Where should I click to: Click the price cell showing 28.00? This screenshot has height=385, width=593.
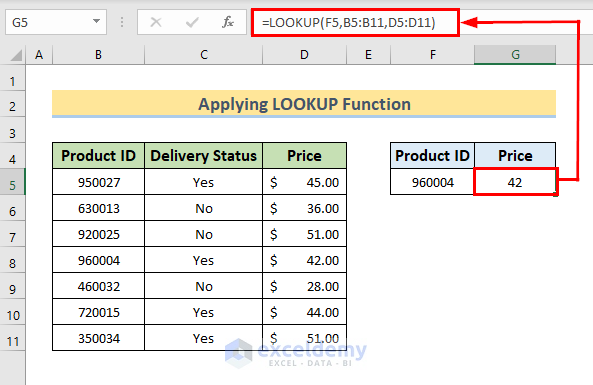click(x=304, y=286)
